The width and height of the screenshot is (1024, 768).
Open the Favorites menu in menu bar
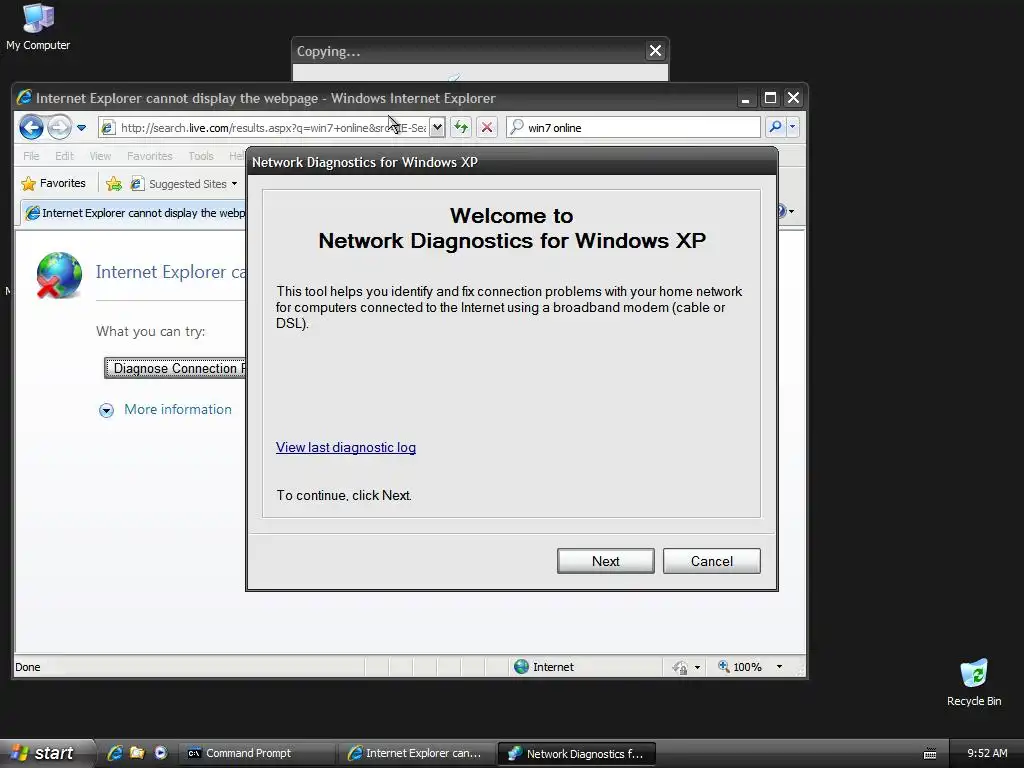click(150, 156)
